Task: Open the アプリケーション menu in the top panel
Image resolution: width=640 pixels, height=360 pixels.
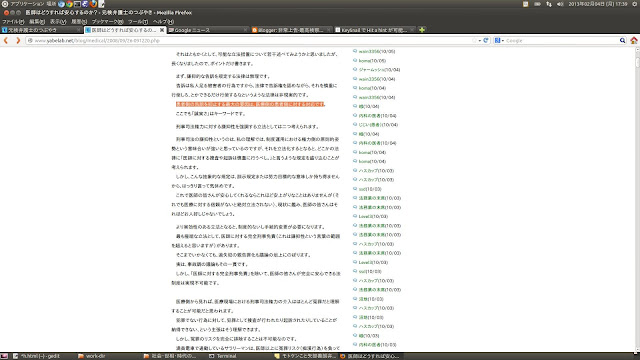Action: coord(27,4)
